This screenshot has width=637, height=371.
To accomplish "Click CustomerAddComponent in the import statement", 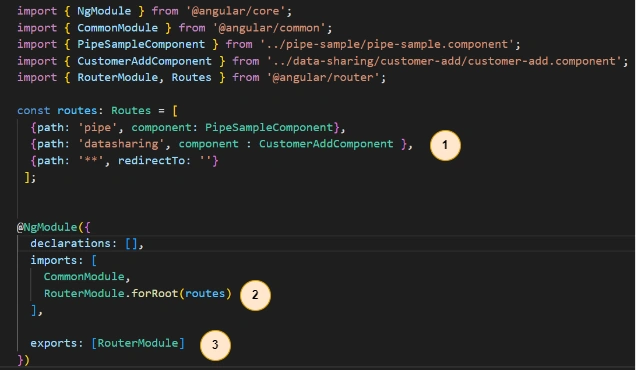I will (144, 61).
